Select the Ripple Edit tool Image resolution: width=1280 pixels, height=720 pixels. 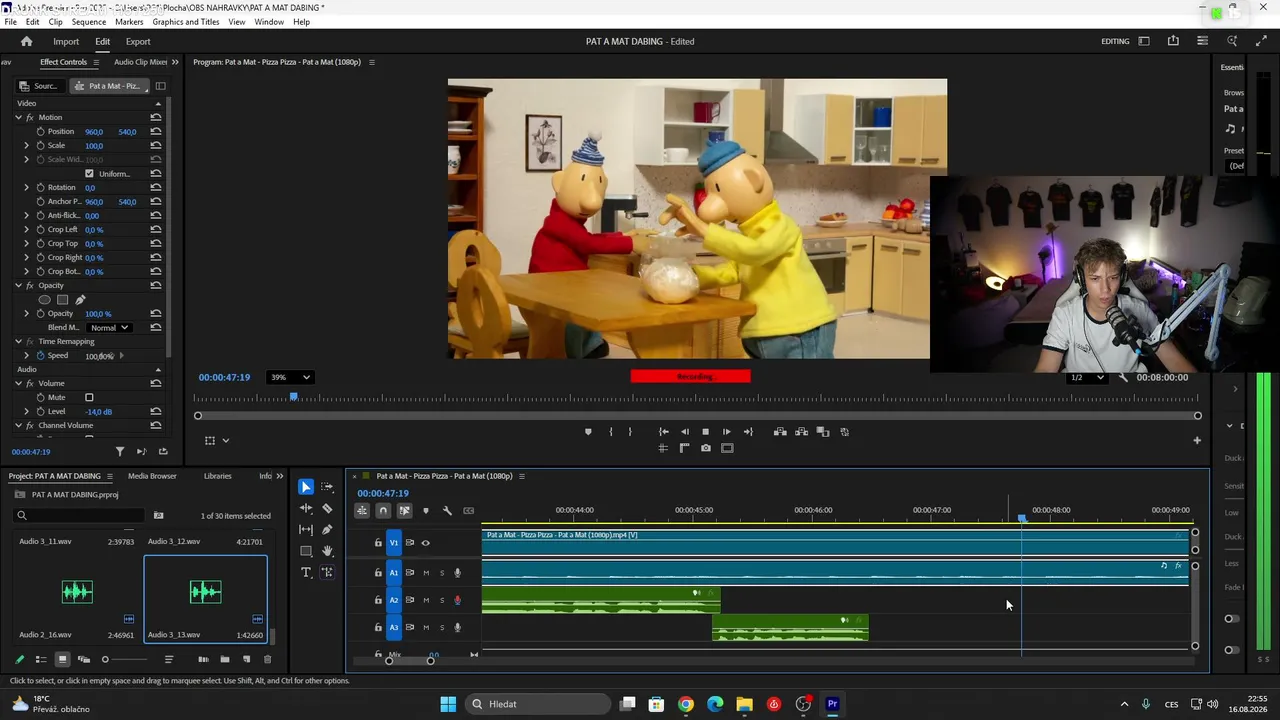click(306, 509)
